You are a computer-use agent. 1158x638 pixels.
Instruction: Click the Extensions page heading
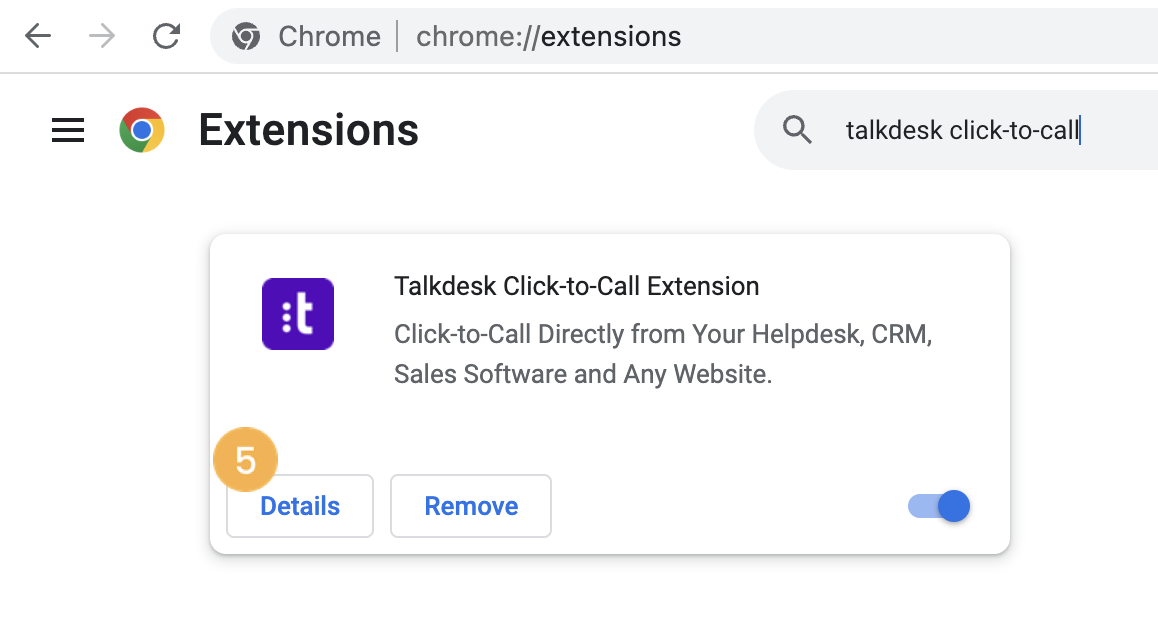(x=309, y=130)
